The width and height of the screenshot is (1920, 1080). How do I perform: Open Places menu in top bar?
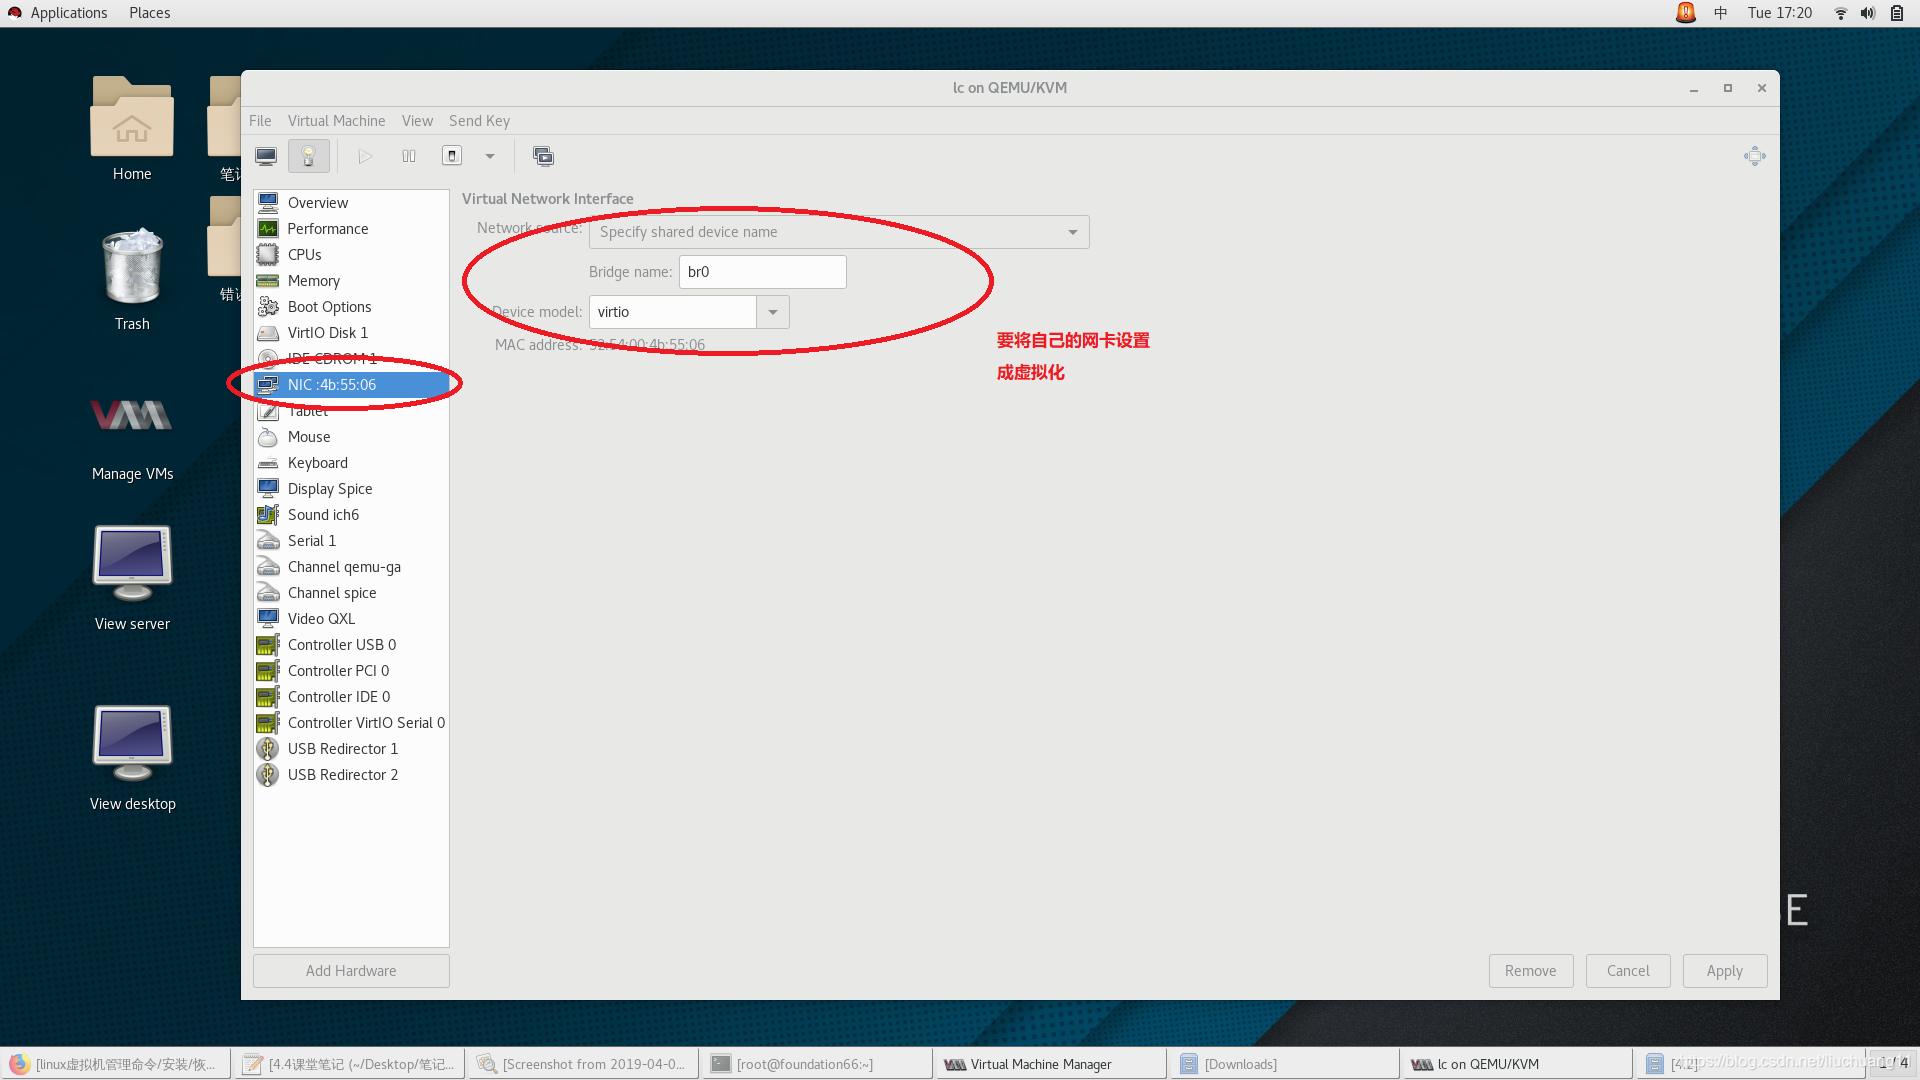[x=149, y=13]
